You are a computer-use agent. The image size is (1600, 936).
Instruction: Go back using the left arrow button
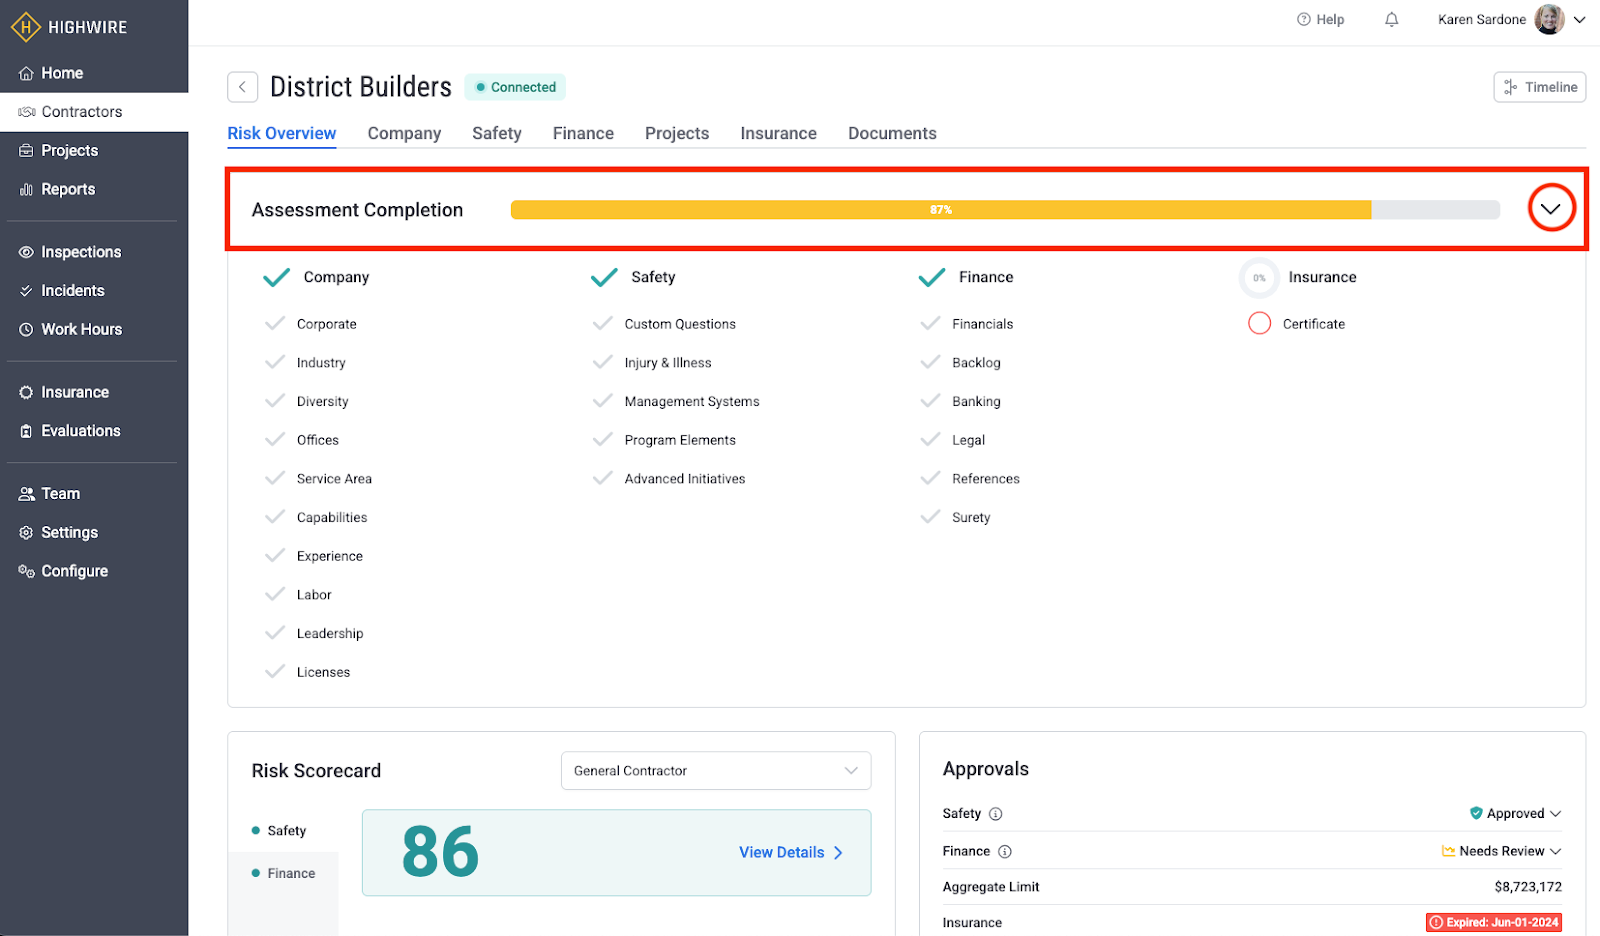point(242,87)
